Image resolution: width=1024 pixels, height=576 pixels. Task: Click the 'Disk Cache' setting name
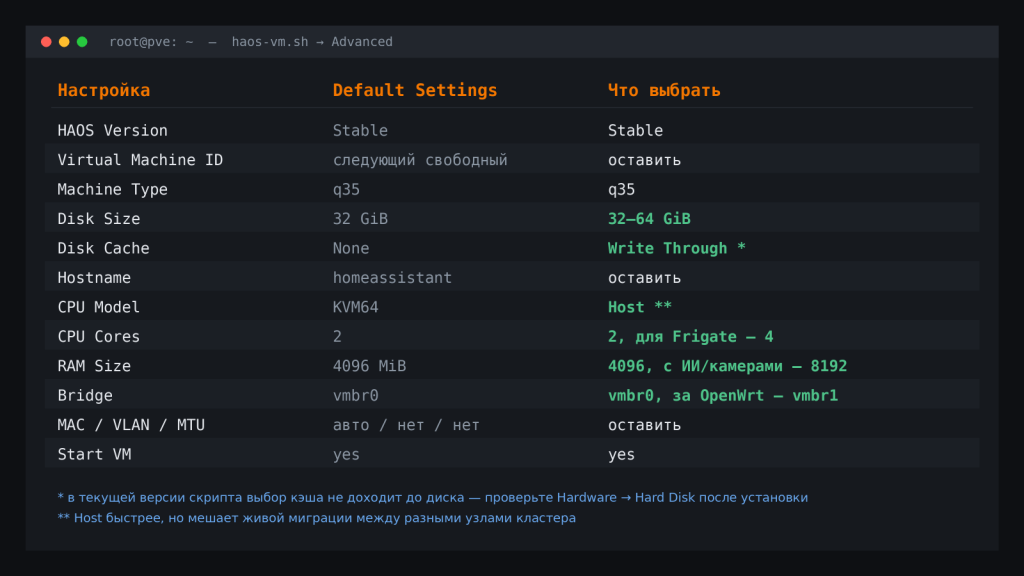(103, 248)
